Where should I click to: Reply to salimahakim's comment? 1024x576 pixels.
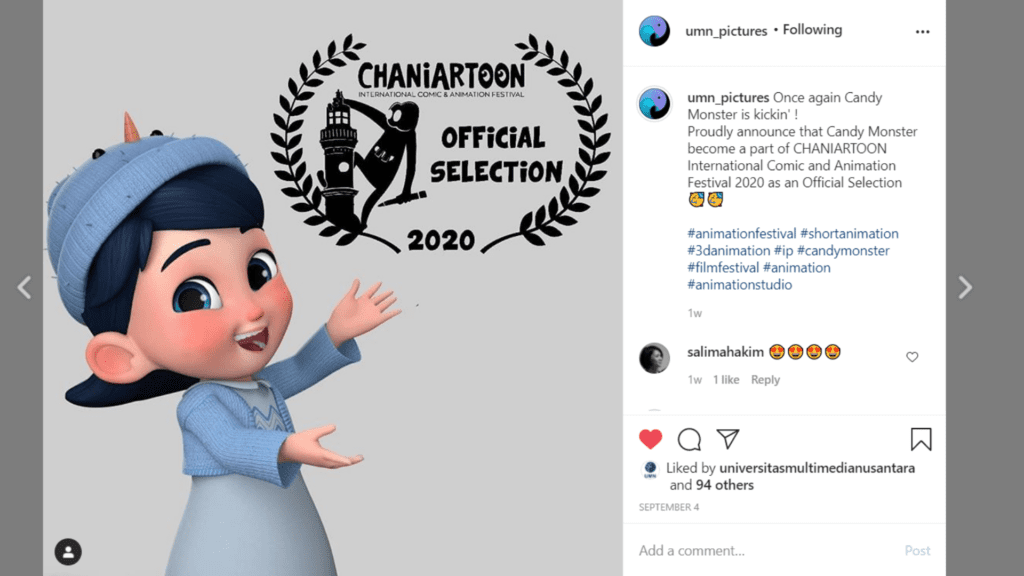tap(765, 379)
